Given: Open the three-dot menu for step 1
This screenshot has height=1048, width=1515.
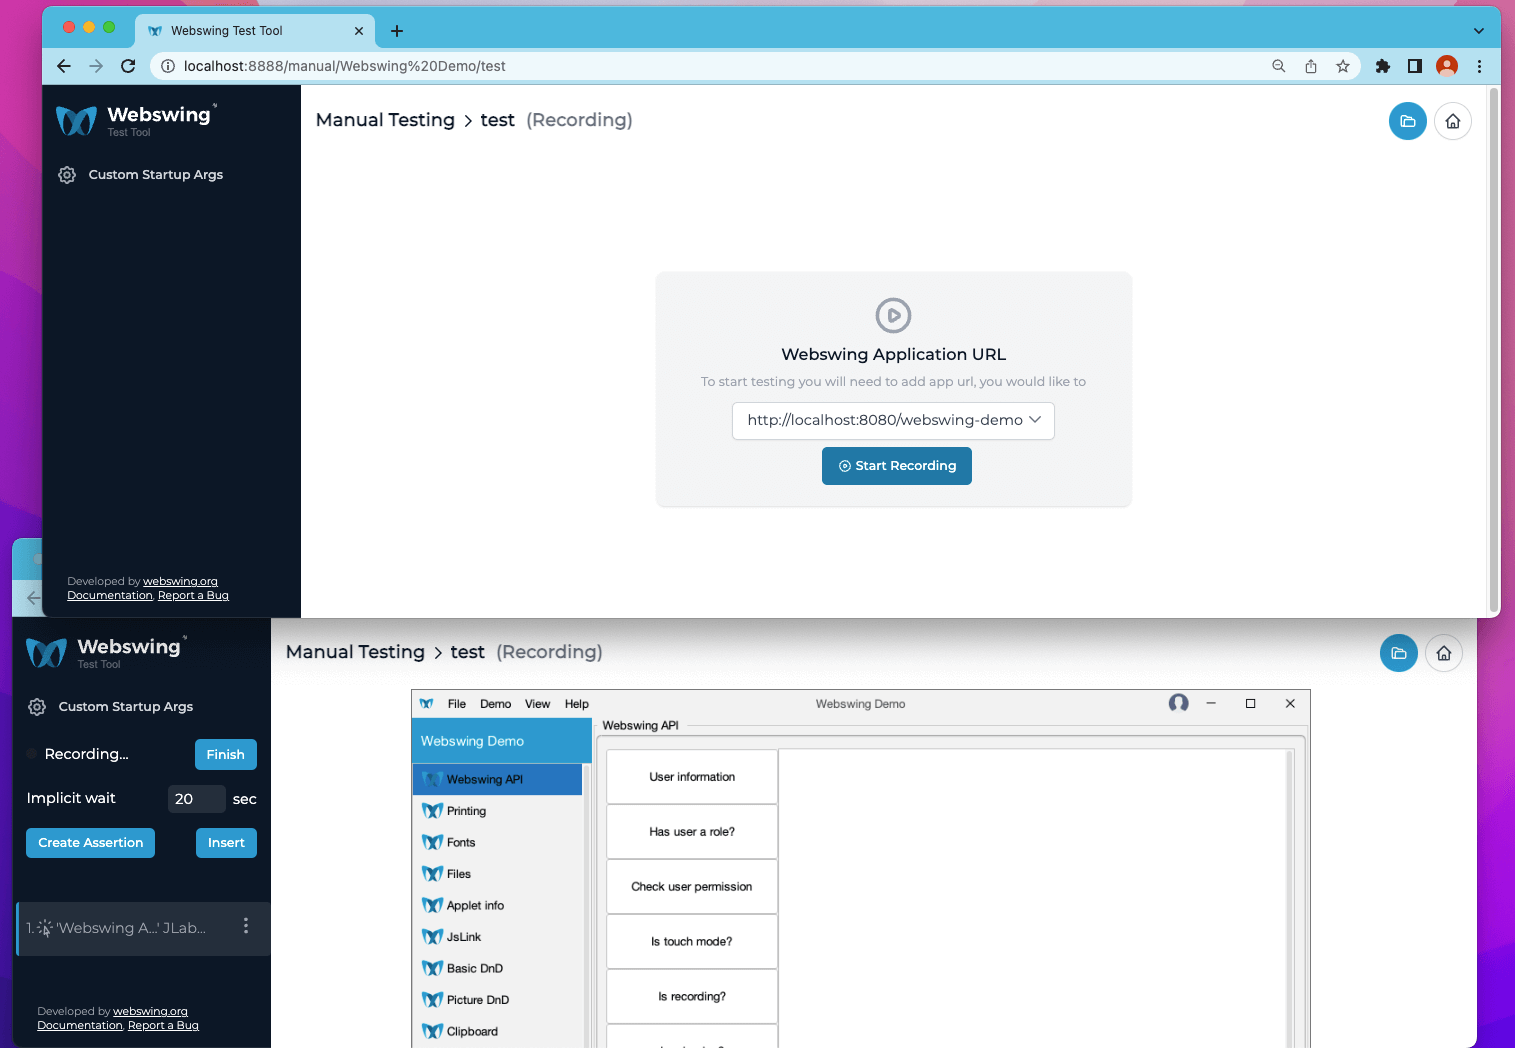Looking at the screenshot, I should tap(245, 926).
